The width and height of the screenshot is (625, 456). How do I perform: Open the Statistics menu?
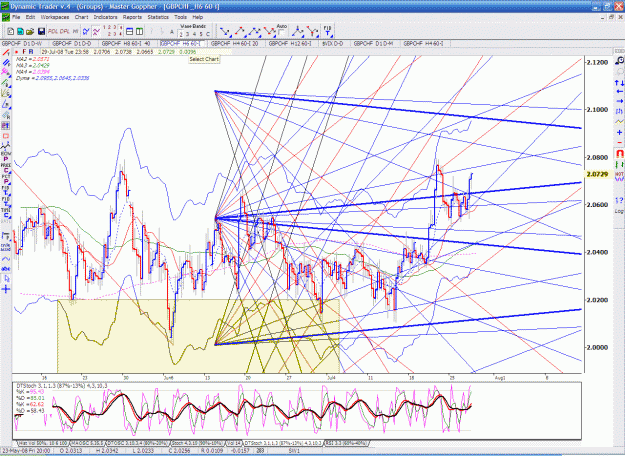[158, 17]
